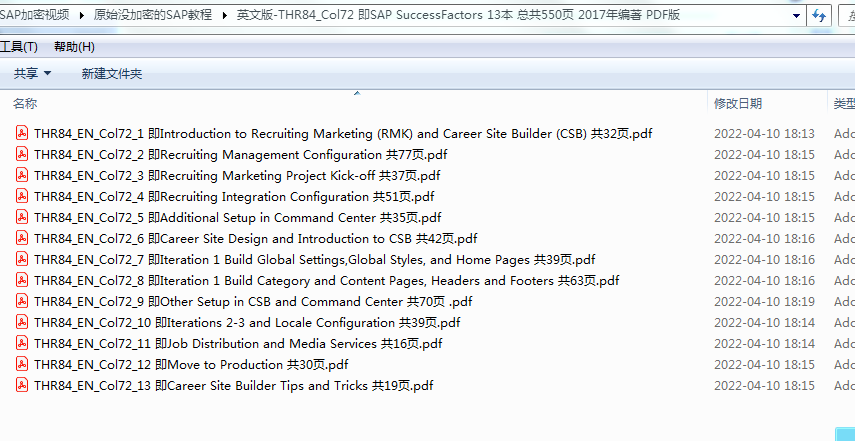
Task: Click the refresh button beside address bar
Action: click(x=818, y=15)
